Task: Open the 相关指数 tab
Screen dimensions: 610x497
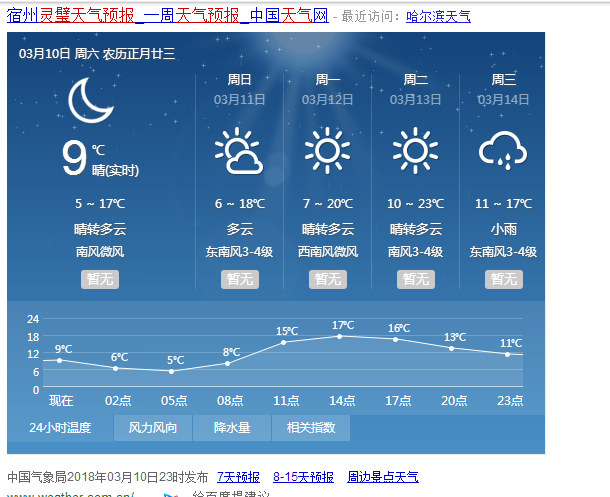Action: [x=311, y=428]
